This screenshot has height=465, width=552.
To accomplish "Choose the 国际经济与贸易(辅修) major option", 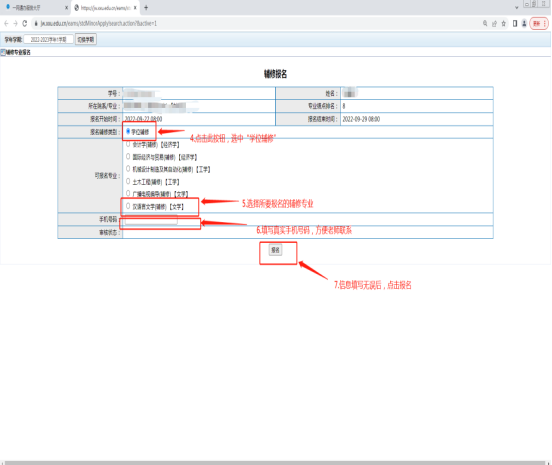I will click(128, 156).
